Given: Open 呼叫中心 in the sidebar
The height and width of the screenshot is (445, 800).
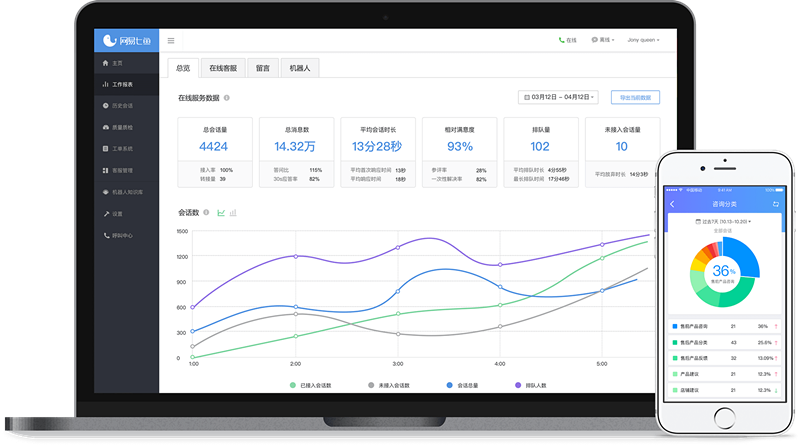Looking at the screenshot, I should click(x=126, y=235).
